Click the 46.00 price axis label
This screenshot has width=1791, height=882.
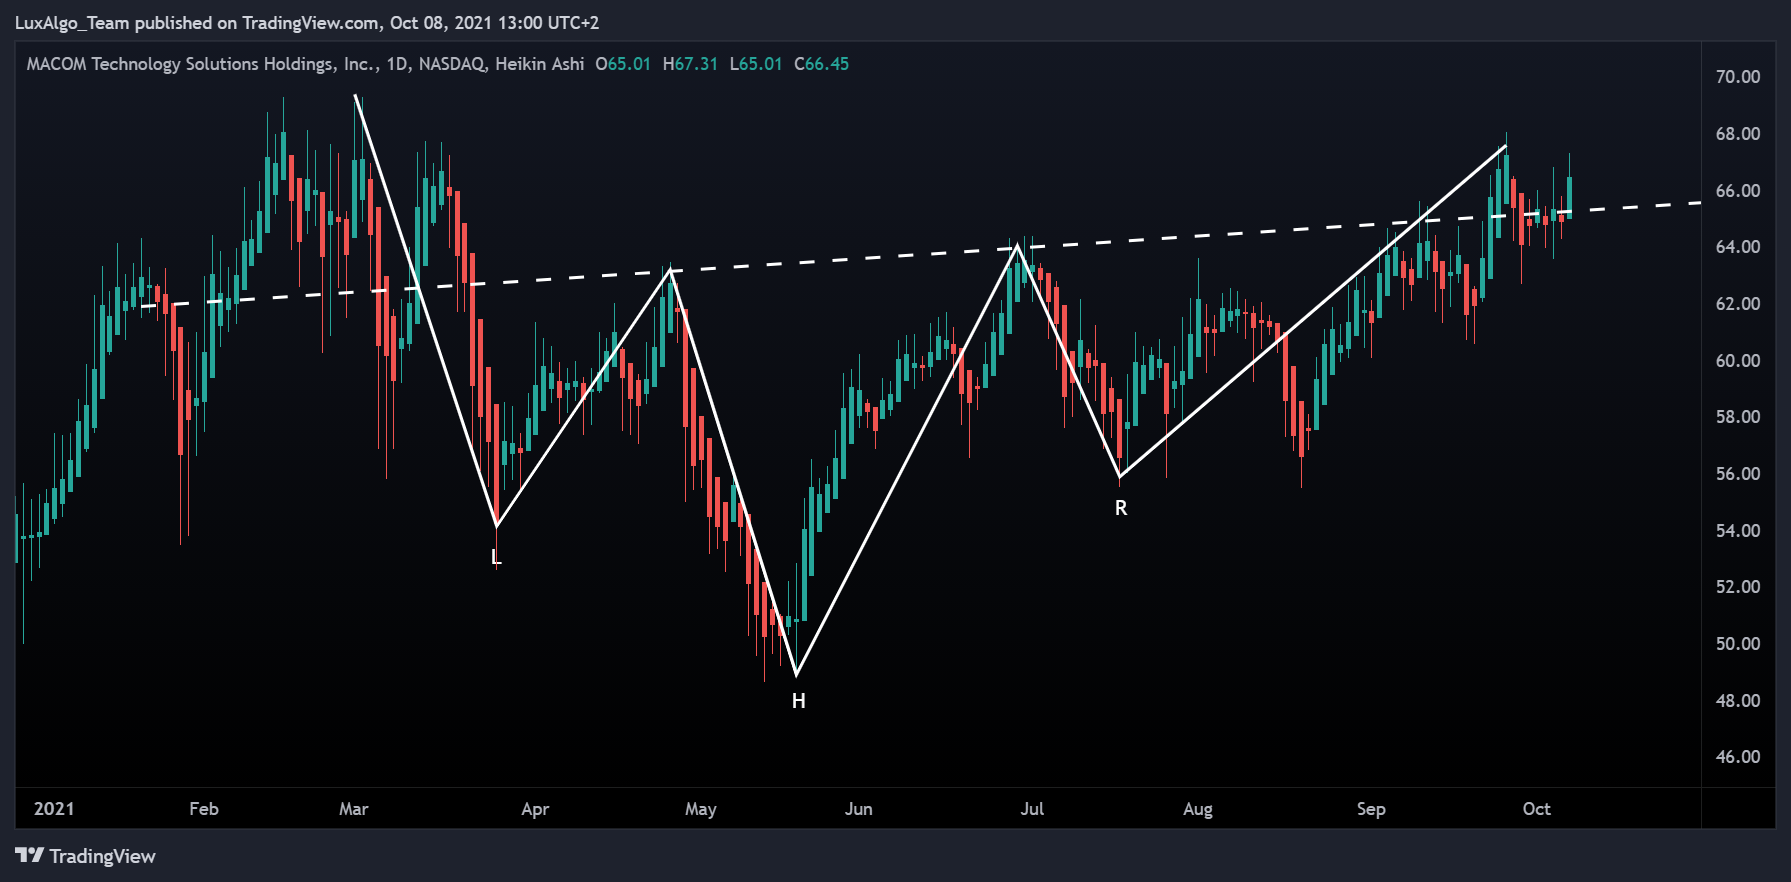click(x=1738, y=757)
